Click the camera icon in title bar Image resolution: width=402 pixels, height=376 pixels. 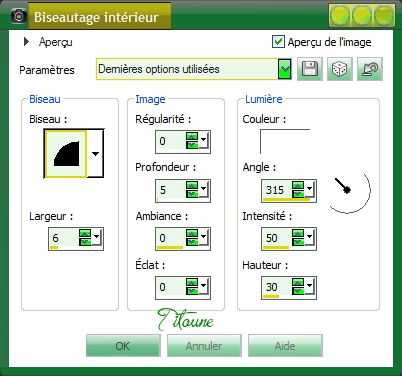tap(18, 16)
